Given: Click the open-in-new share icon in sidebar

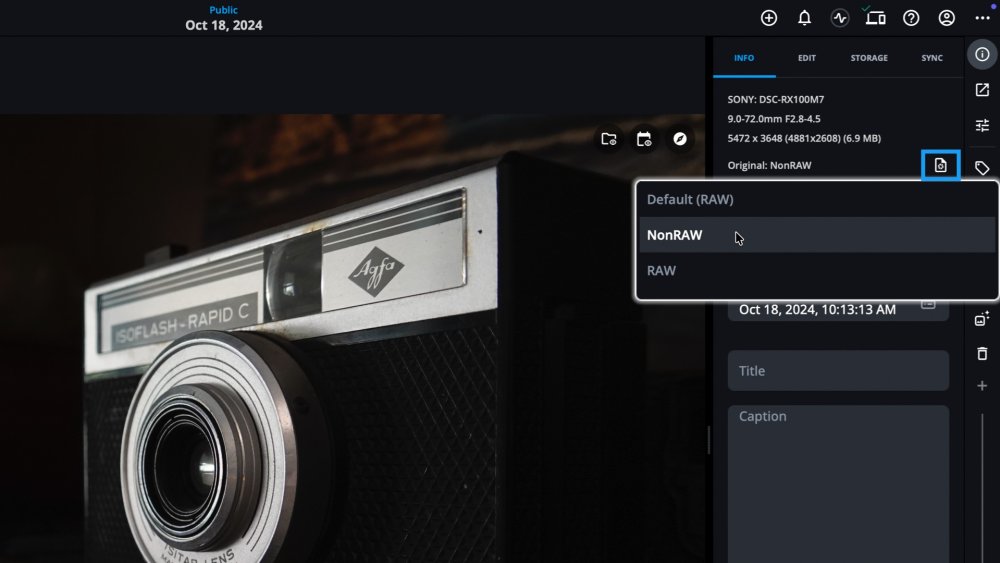Looking at the screenshot, I should click(982, 90).
